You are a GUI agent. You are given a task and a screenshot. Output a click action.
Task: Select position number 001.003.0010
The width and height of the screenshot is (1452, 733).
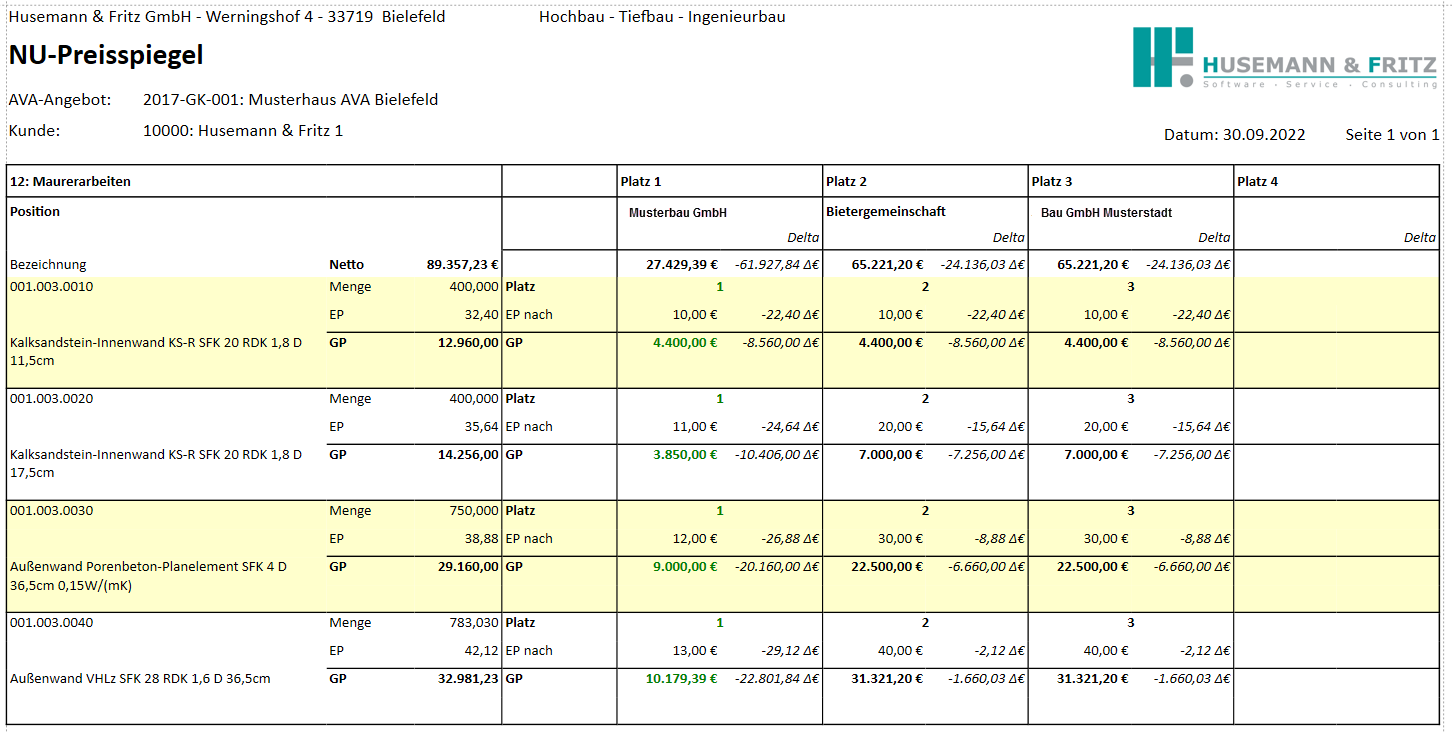point(52,287)
